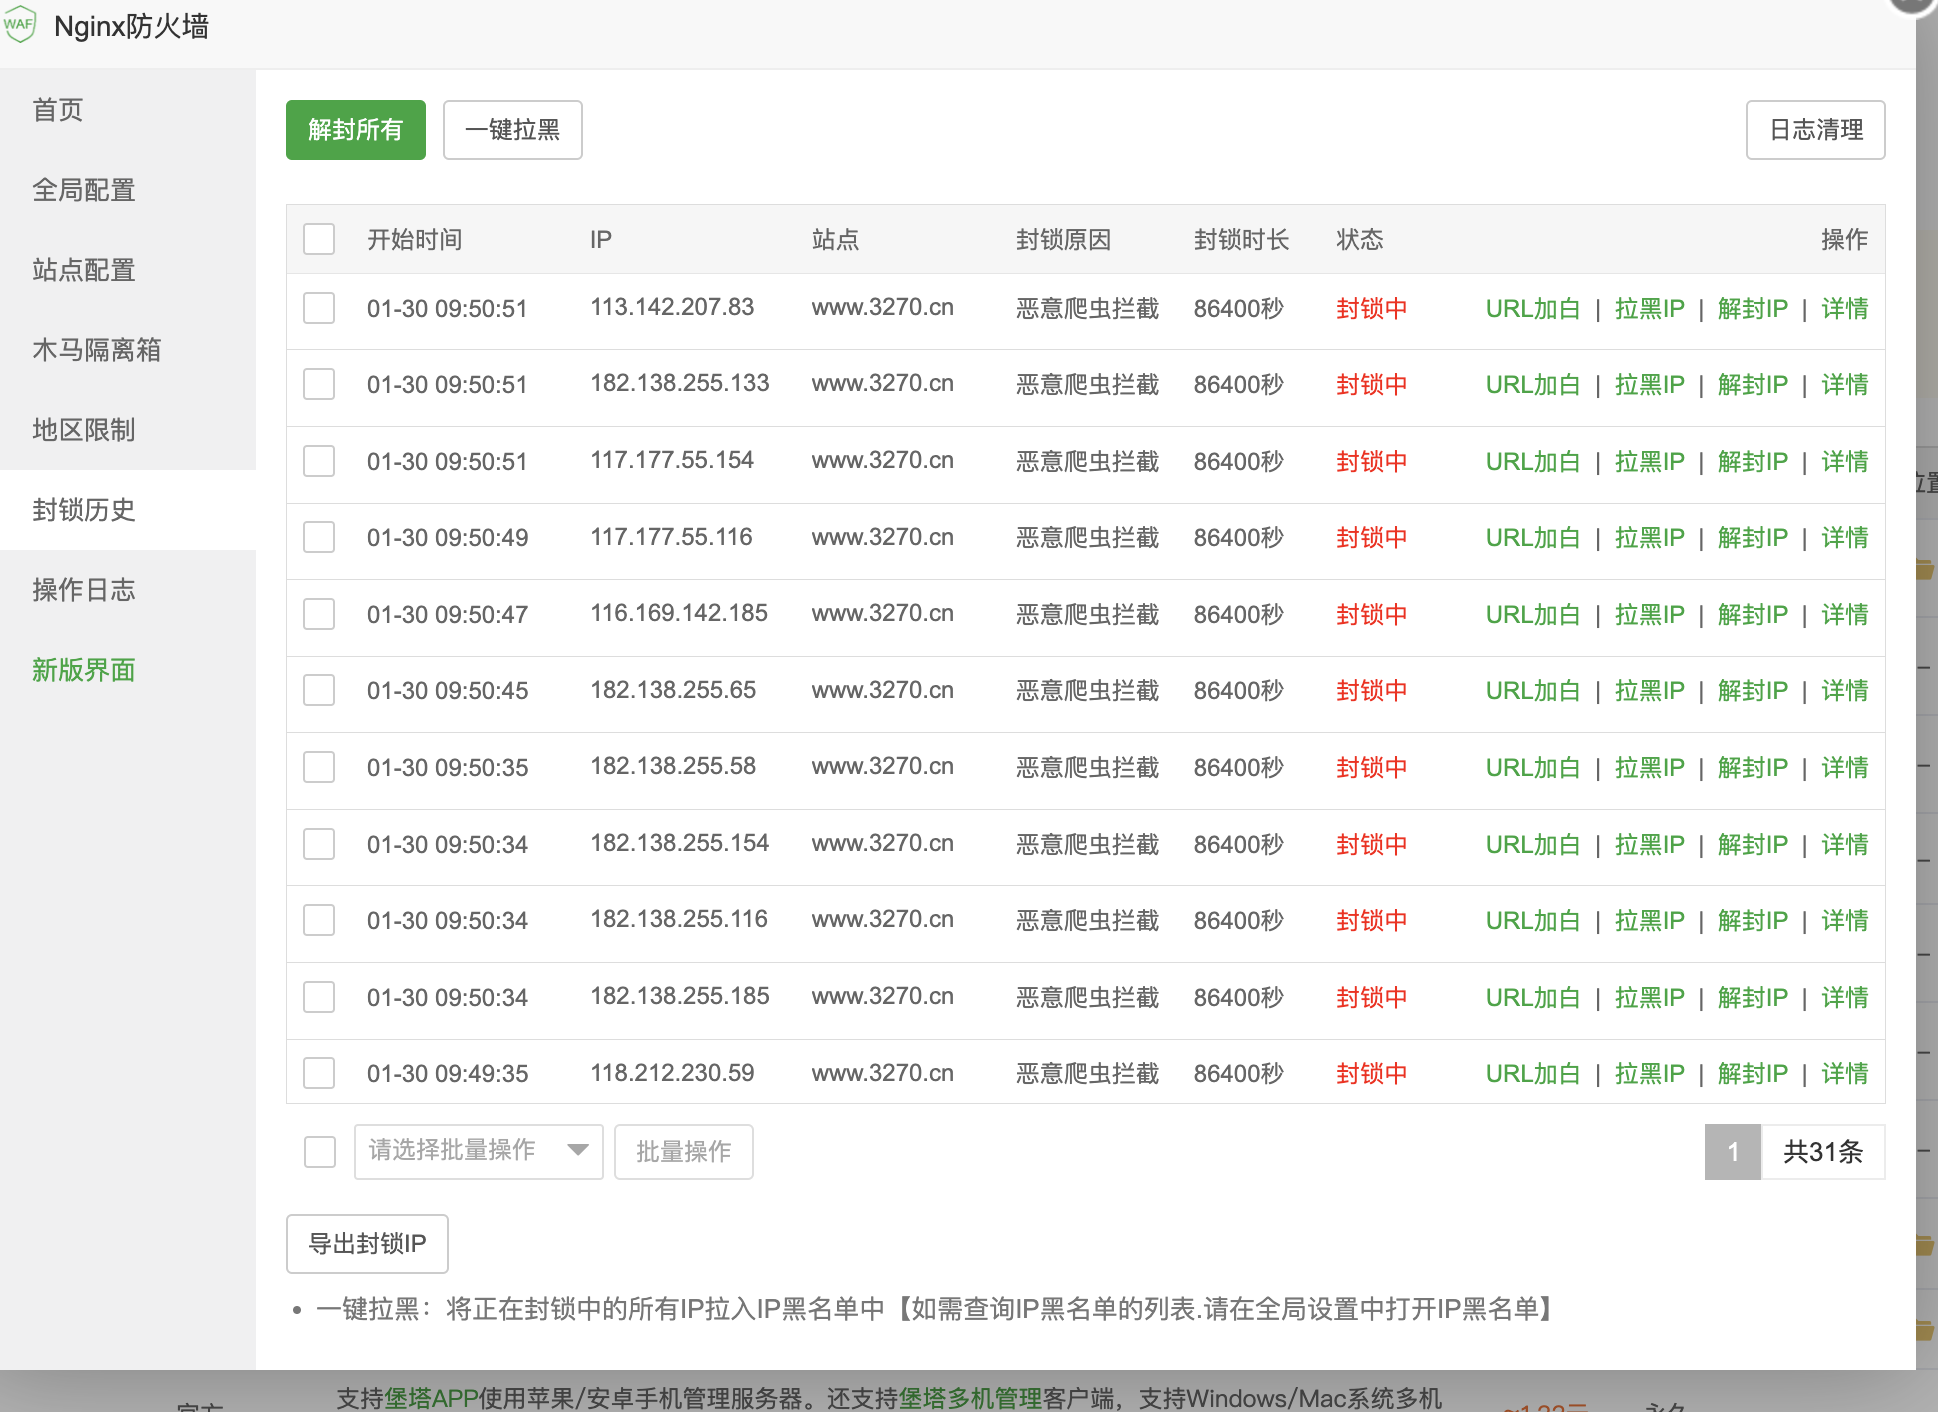This screenshot has height=1412, width=1938.
Task: Check the row for IP 182.138.255.133
Action: coord(319,384)
